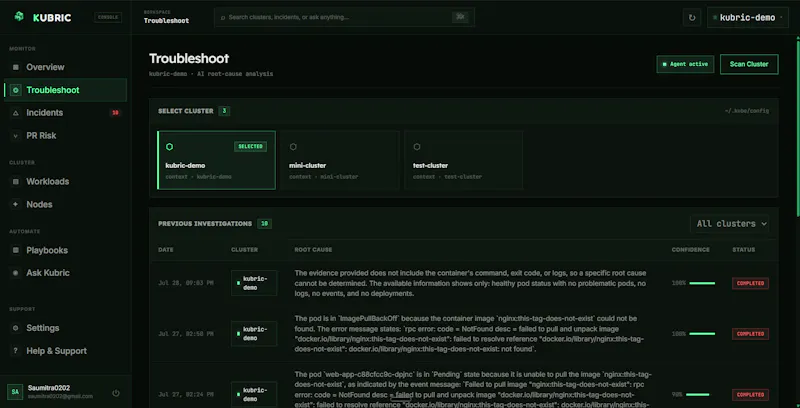The height and width of the screenshot is (408, 800).
Task: Click the ROOT CAUSE column header
Action: tap(313, 250)
